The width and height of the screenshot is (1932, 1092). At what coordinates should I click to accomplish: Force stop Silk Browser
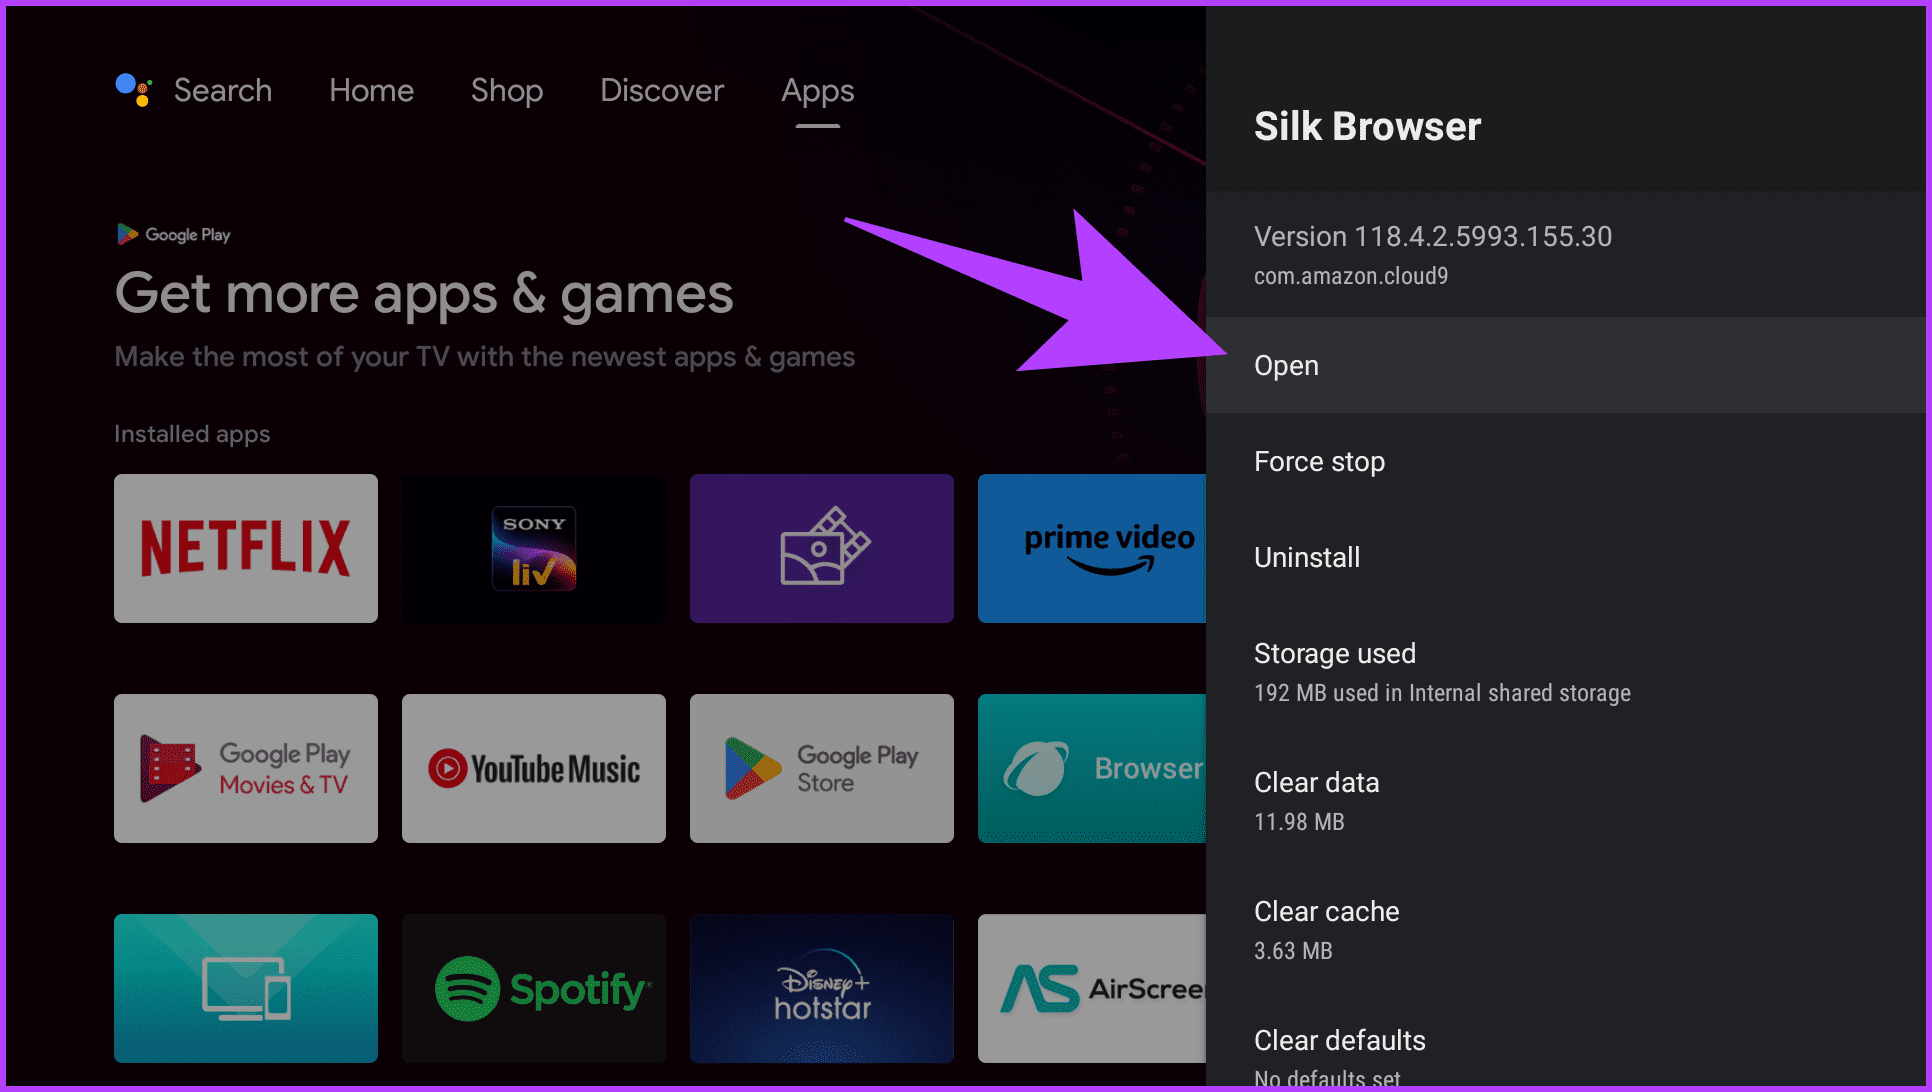[x=1319, y=461]
